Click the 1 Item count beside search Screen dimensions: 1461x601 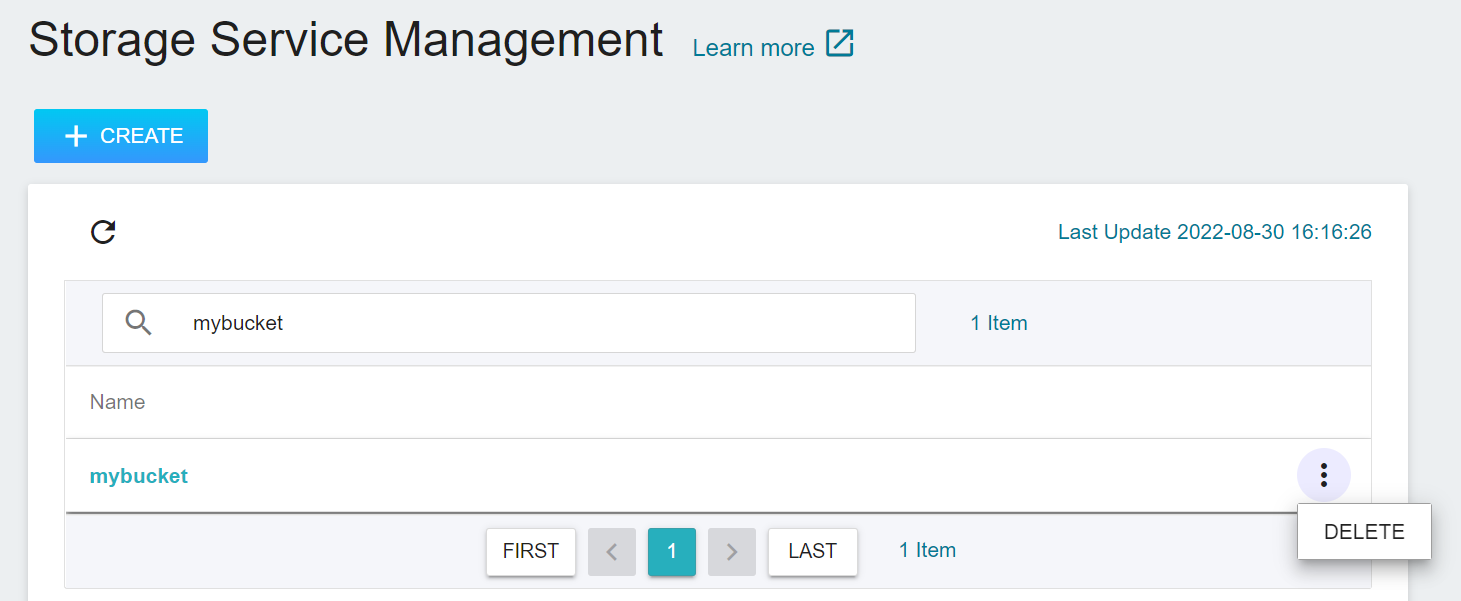tap(999, 323)
